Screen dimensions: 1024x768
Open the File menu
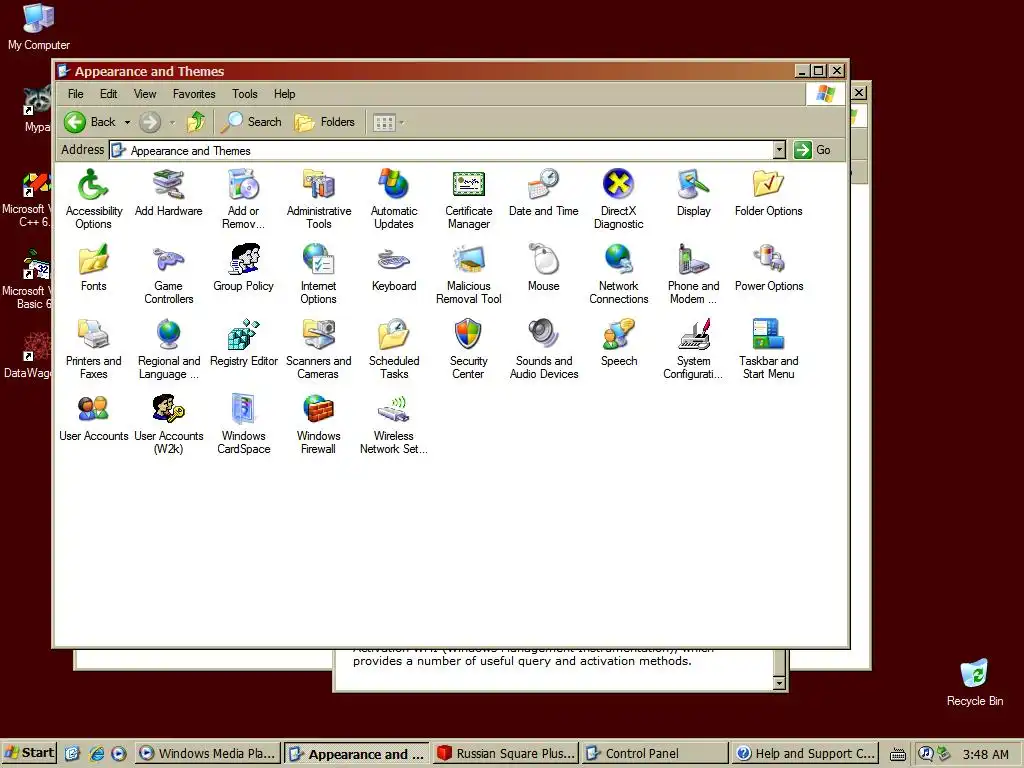coord(76,94)
